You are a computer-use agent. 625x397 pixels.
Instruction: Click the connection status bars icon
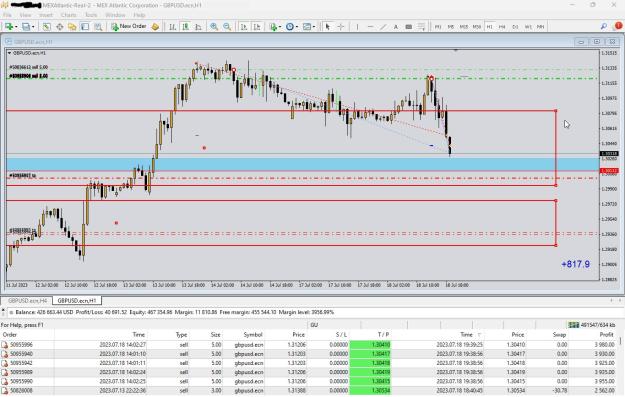pos(573,325)
